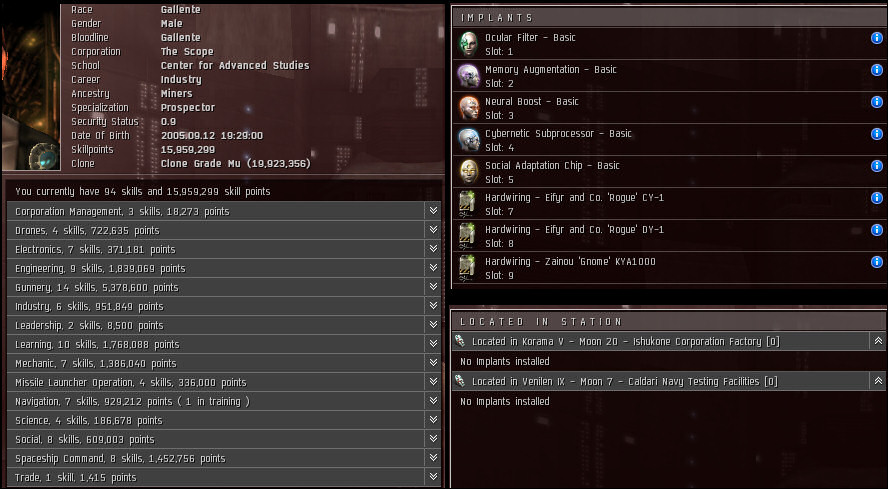Click the Neural Boost implant head icon
Image resolution: width=888 pixels, height=489 pixels.
468,108
